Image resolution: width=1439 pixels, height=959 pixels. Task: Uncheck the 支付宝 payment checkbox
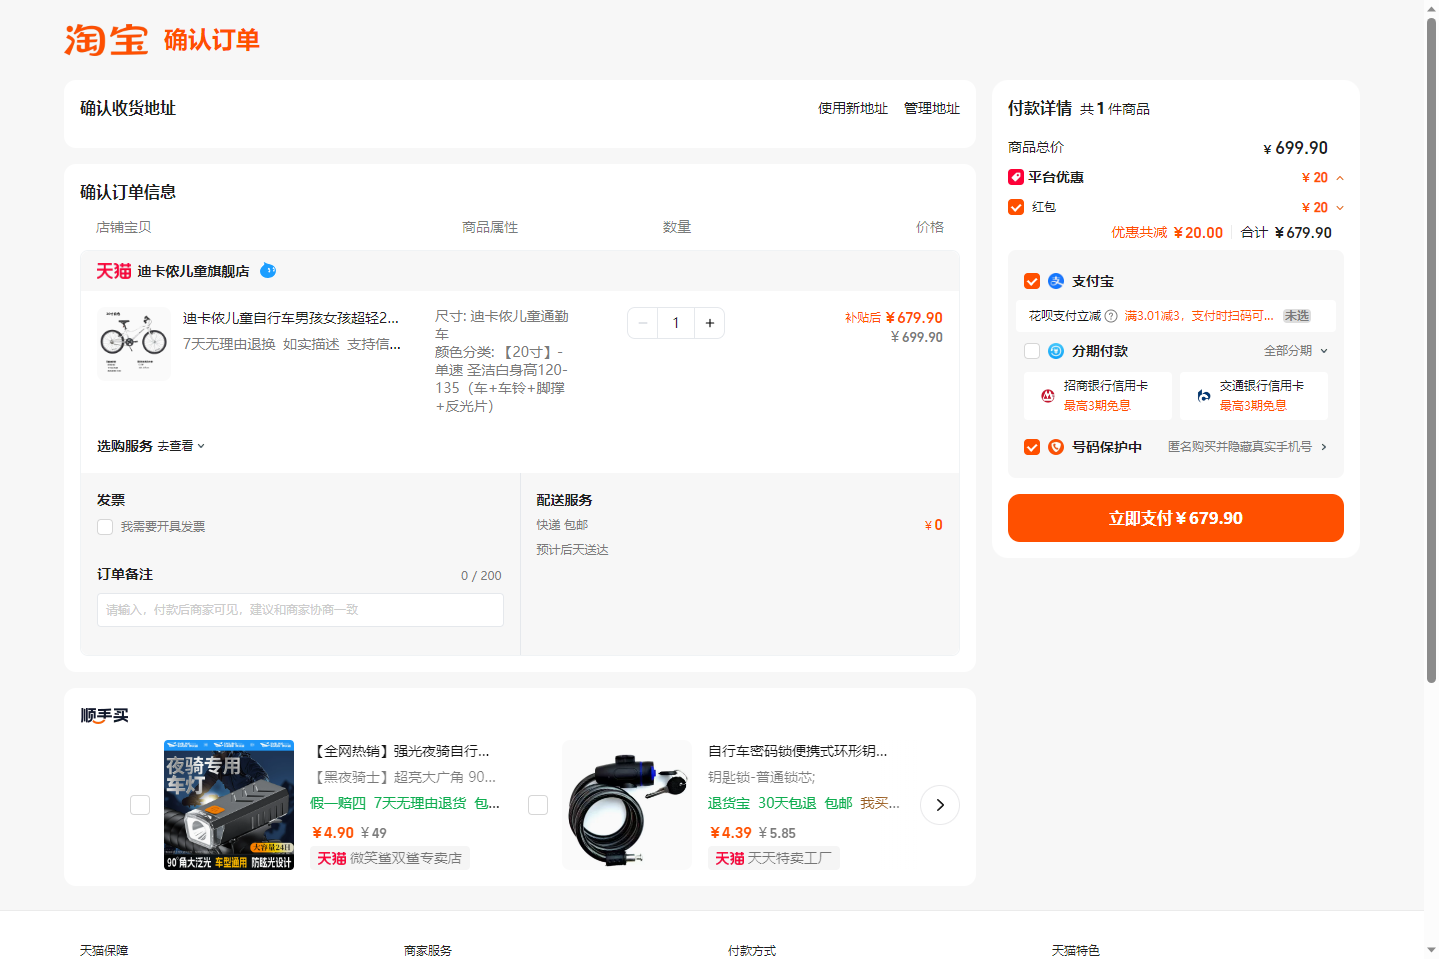1032,281
